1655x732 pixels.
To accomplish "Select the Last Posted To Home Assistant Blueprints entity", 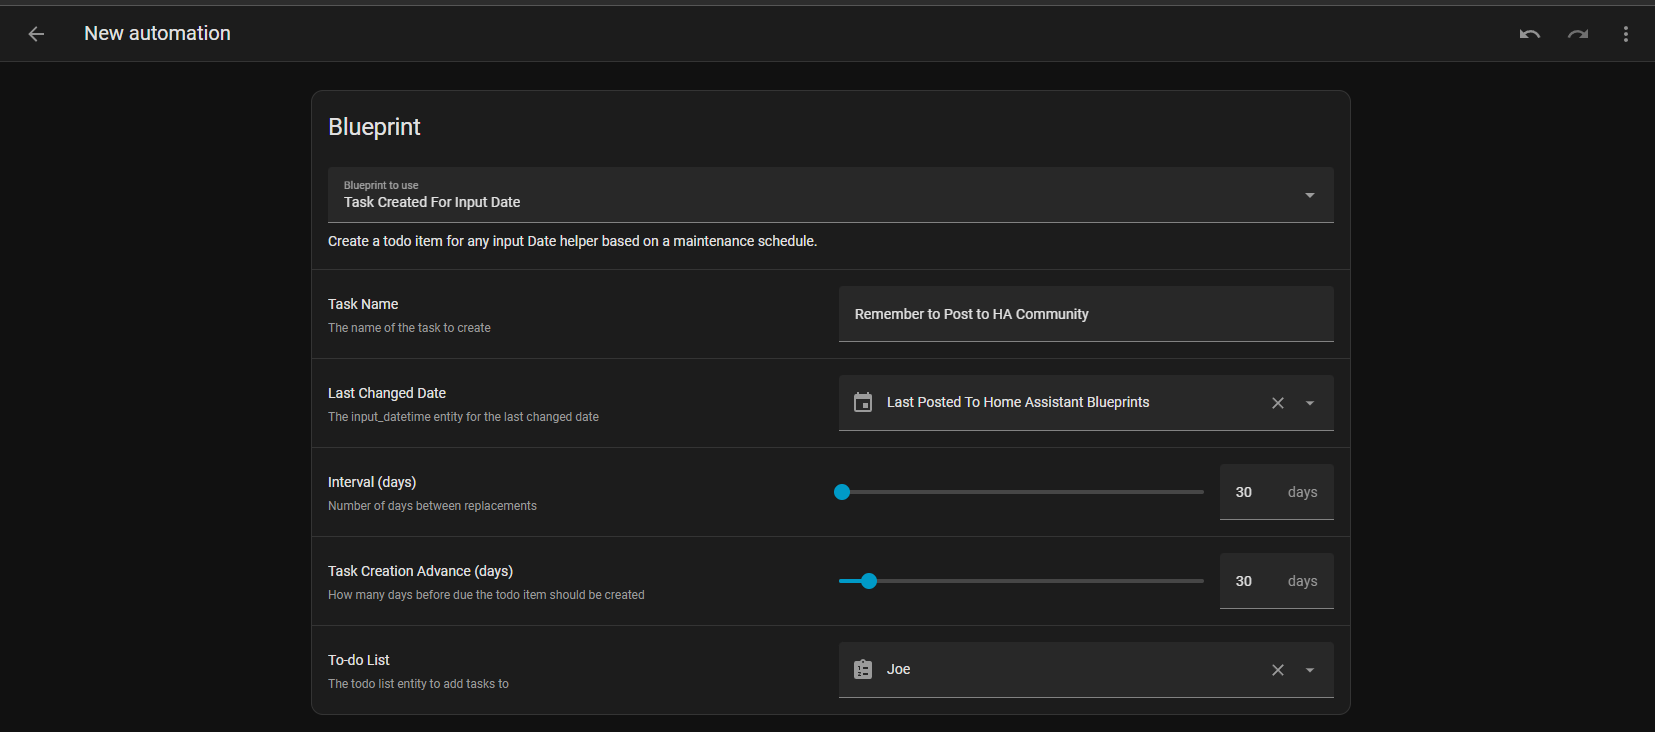I will [x=1017, y=403].
